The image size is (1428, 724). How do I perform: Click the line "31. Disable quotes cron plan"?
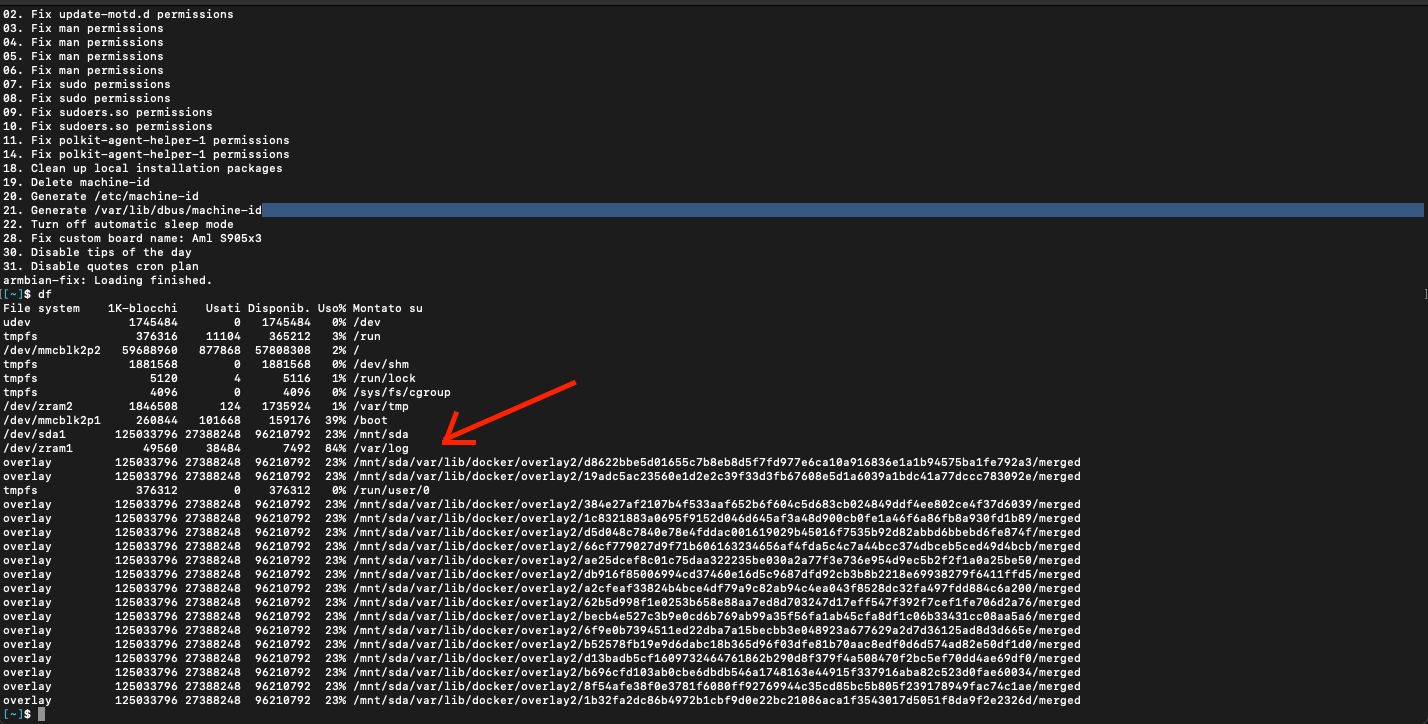click(101, 266)
